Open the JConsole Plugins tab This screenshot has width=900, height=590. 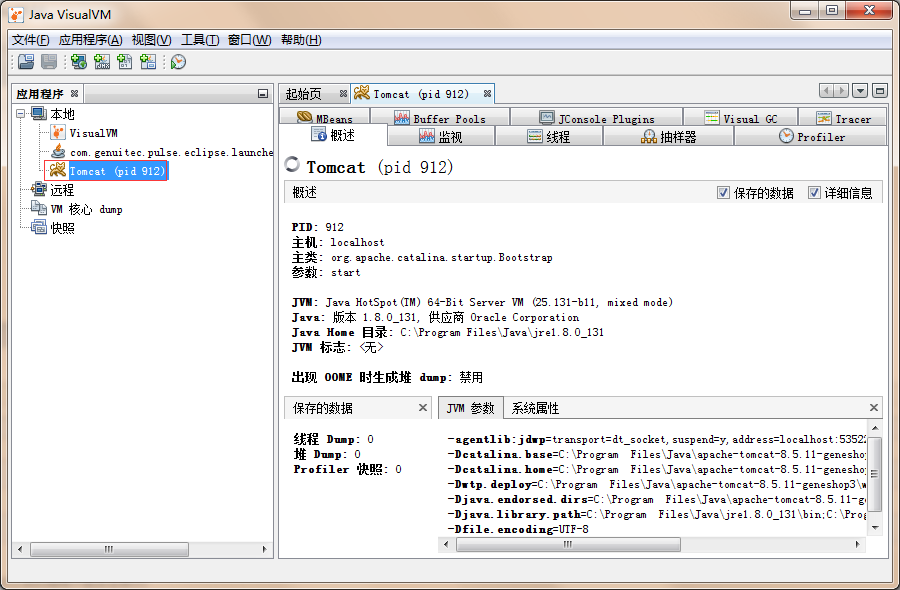click(597, 118)
